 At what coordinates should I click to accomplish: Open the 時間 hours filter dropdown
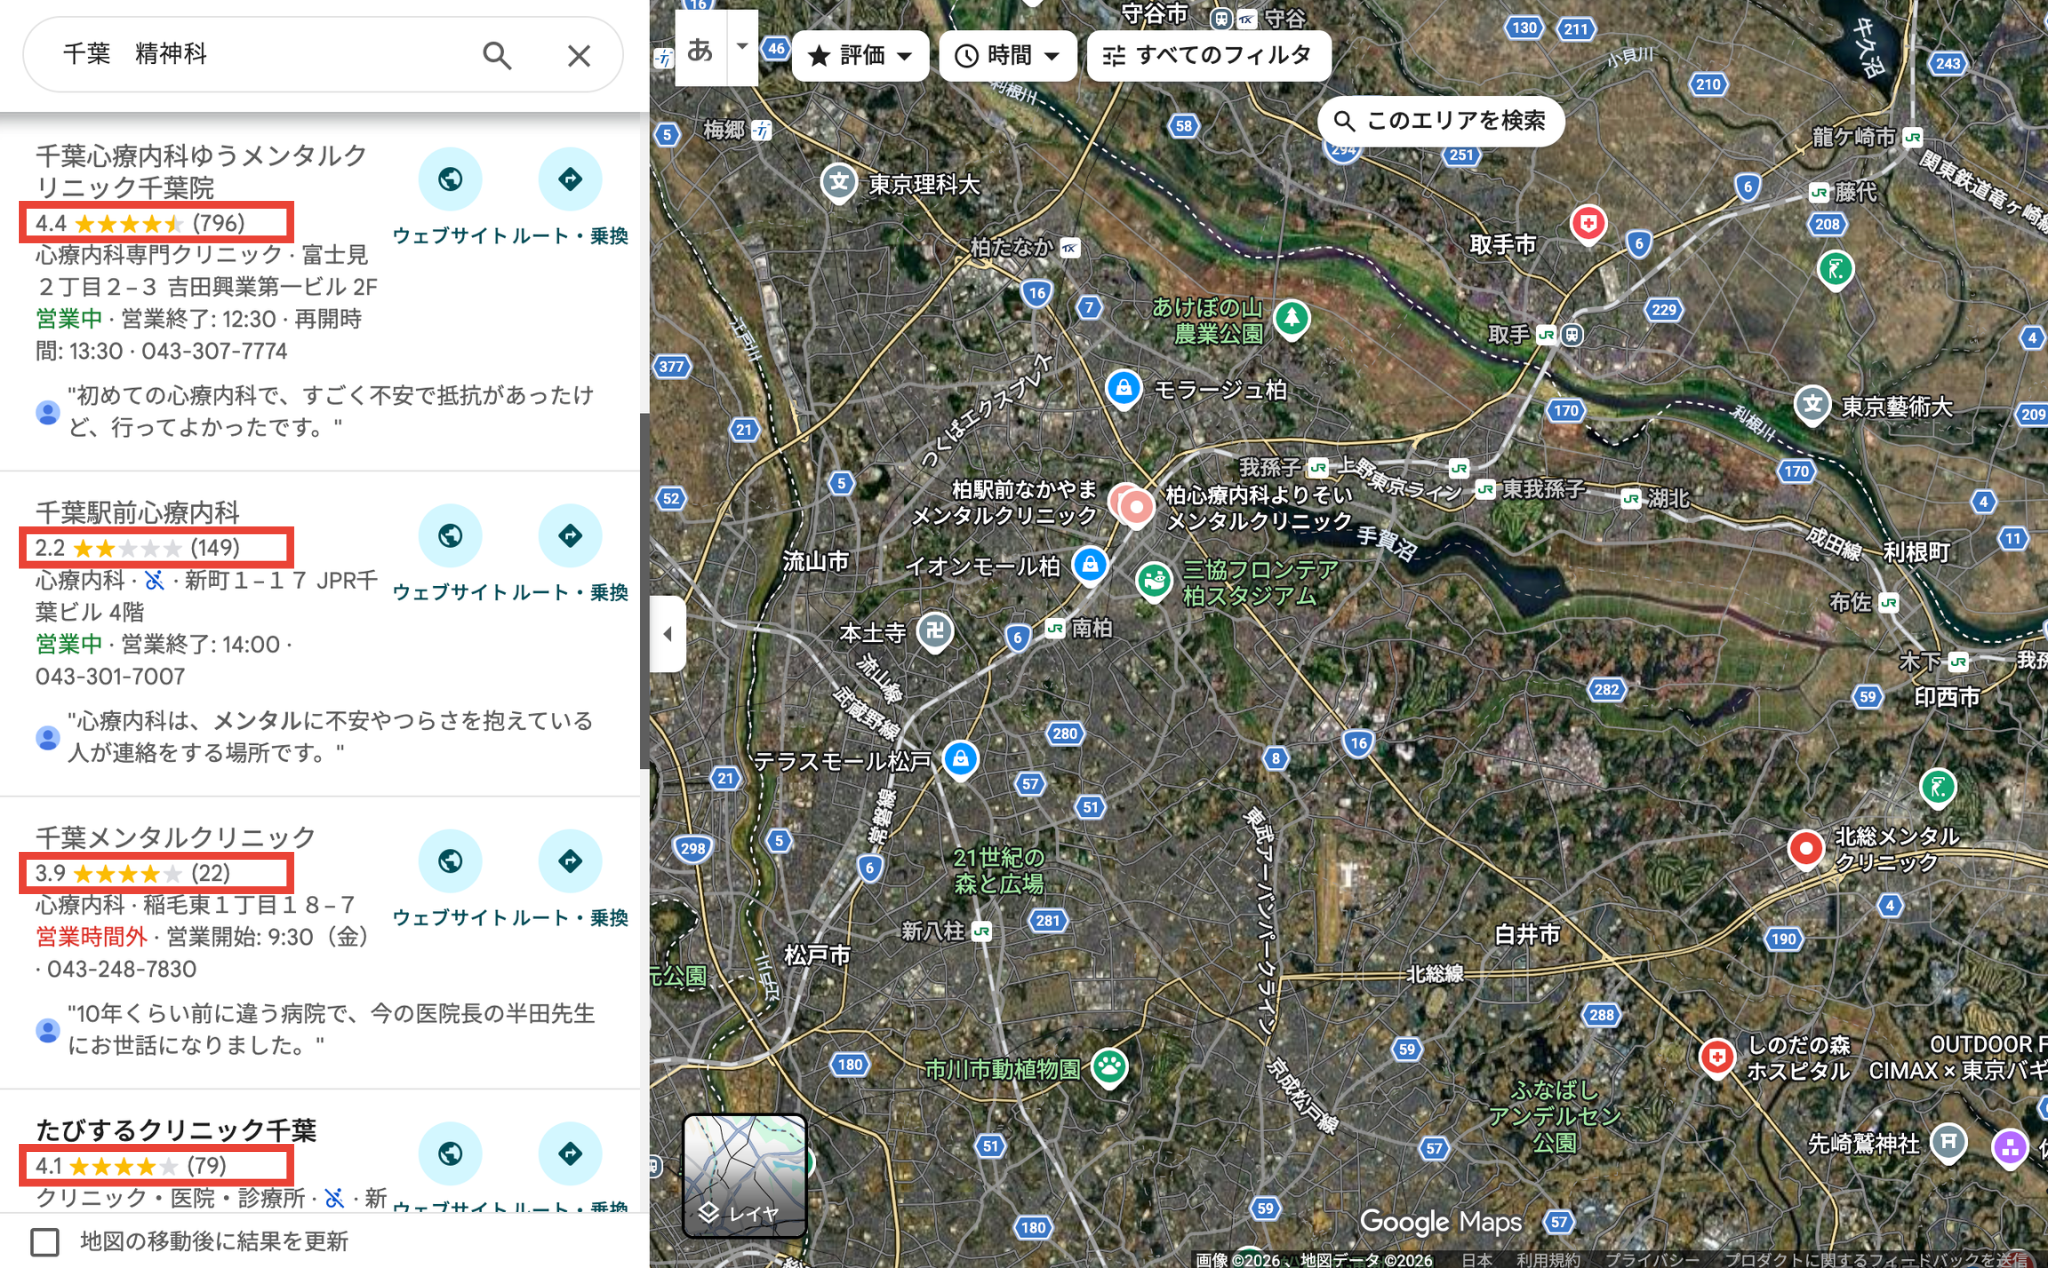click(1007, 56)
